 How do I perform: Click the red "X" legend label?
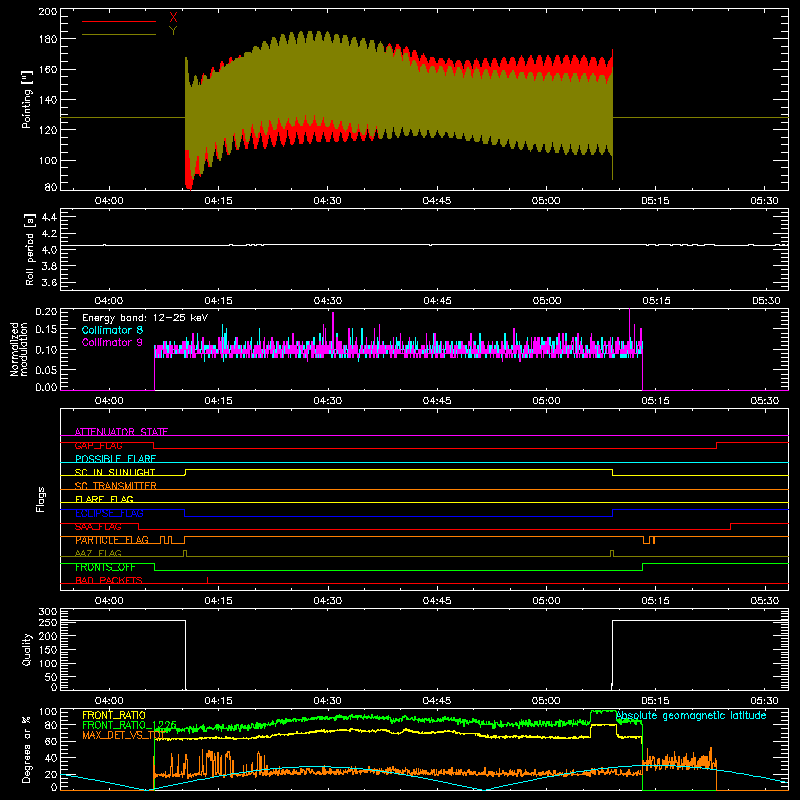click(173, 18)
